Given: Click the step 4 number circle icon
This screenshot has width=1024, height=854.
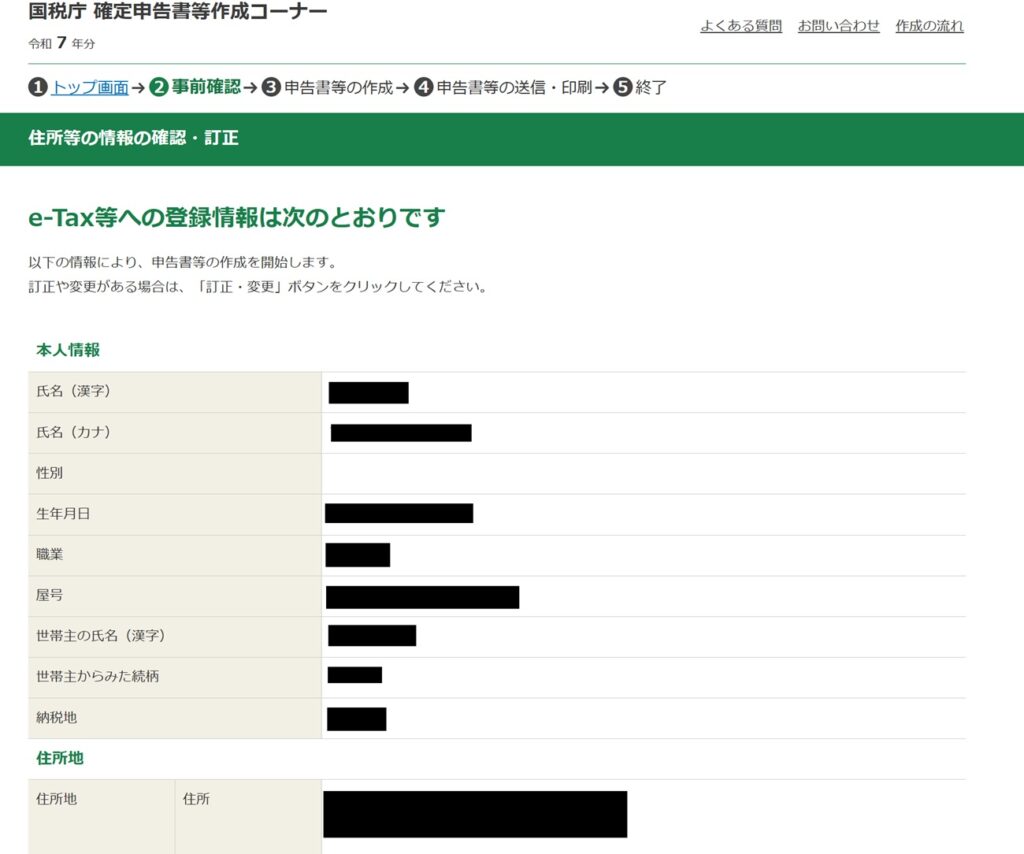Looking at the screenshot, I should click(x=423, y=88).
